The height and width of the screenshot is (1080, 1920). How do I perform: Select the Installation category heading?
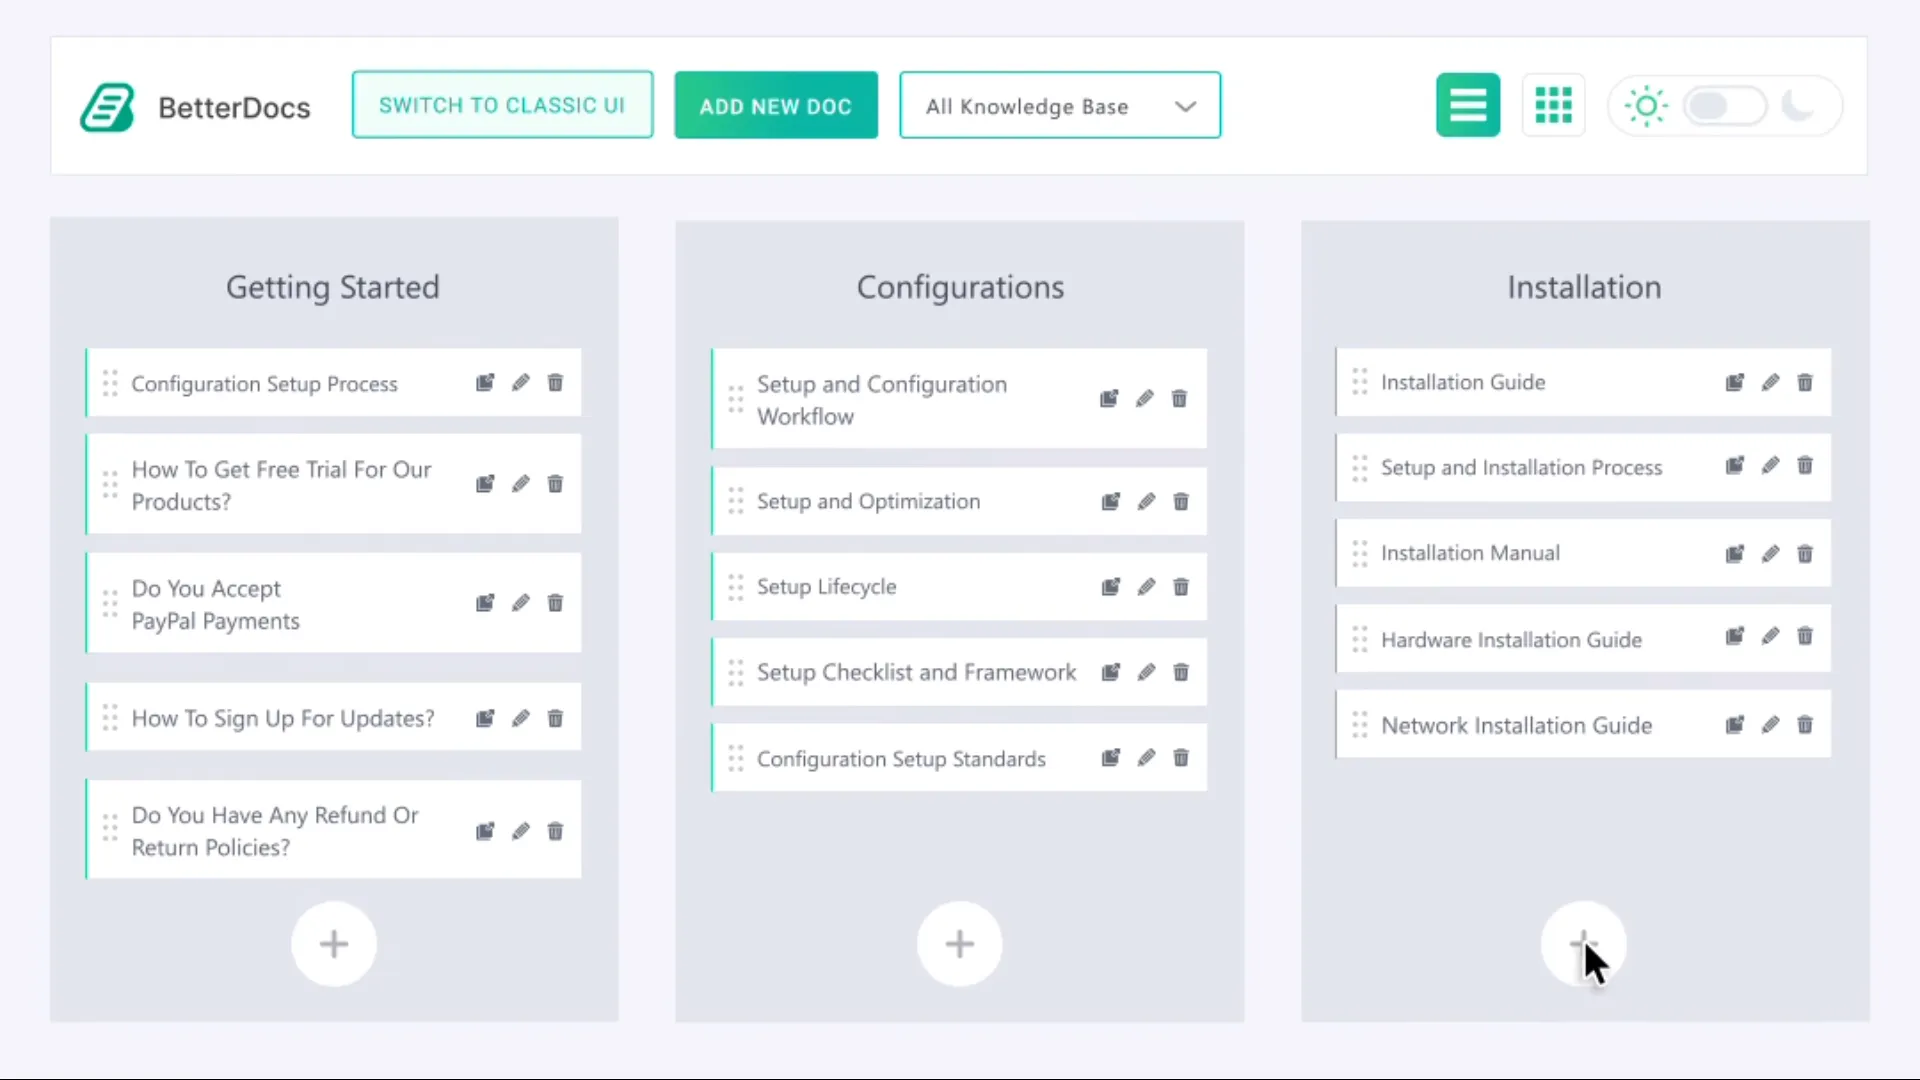1583,287
